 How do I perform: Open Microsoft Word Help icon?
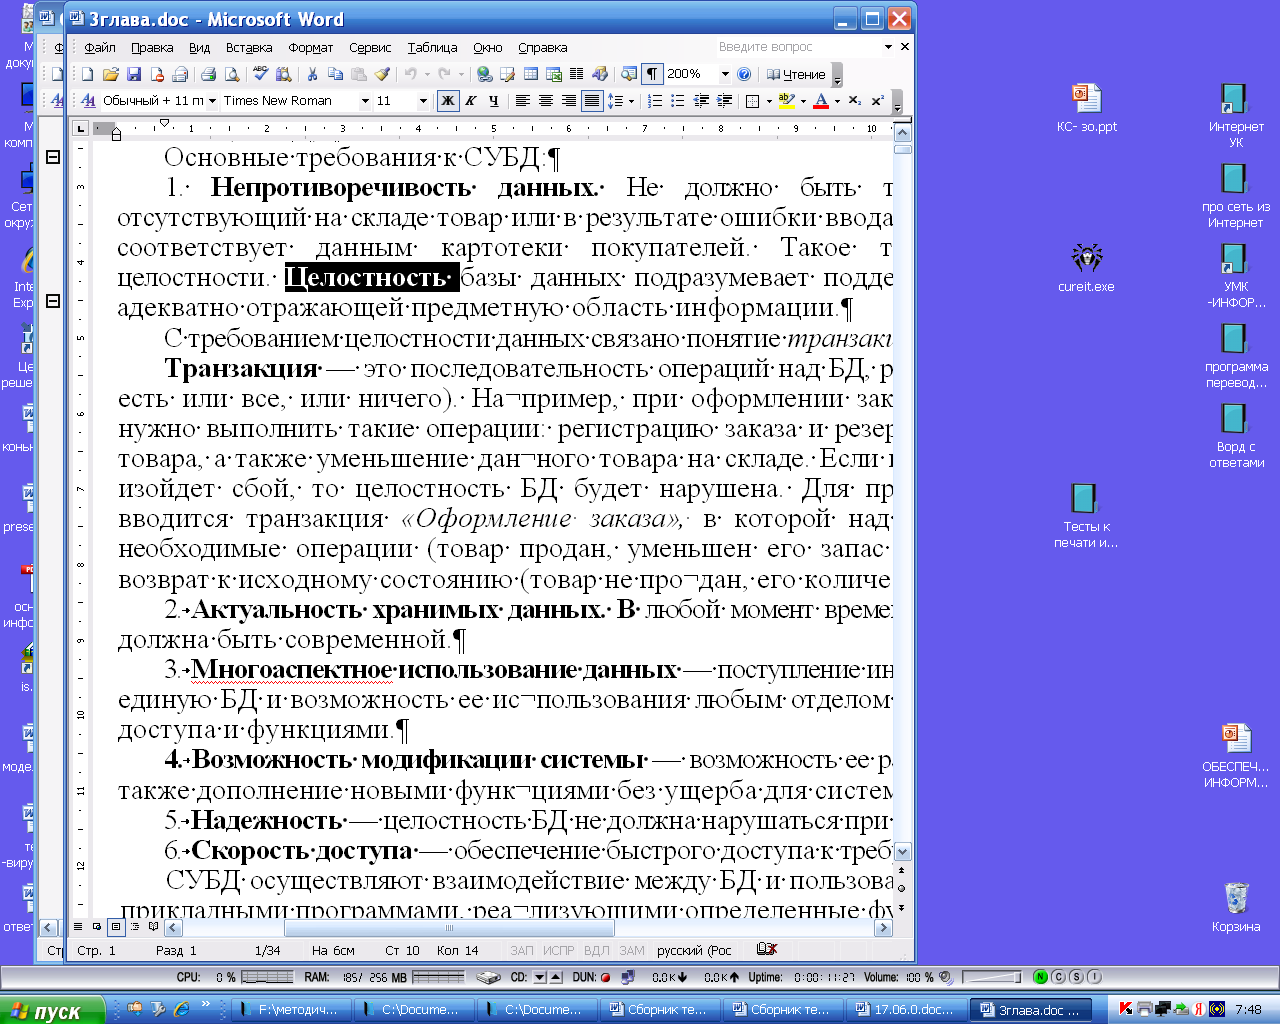coord(744,74)
